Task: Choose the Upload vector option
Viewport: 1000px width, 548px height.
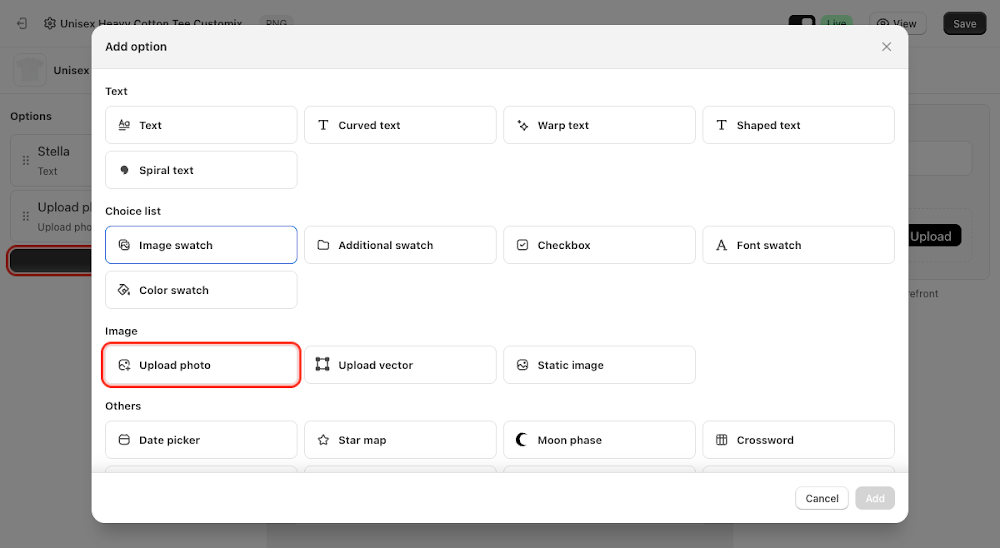Action: 400,365
